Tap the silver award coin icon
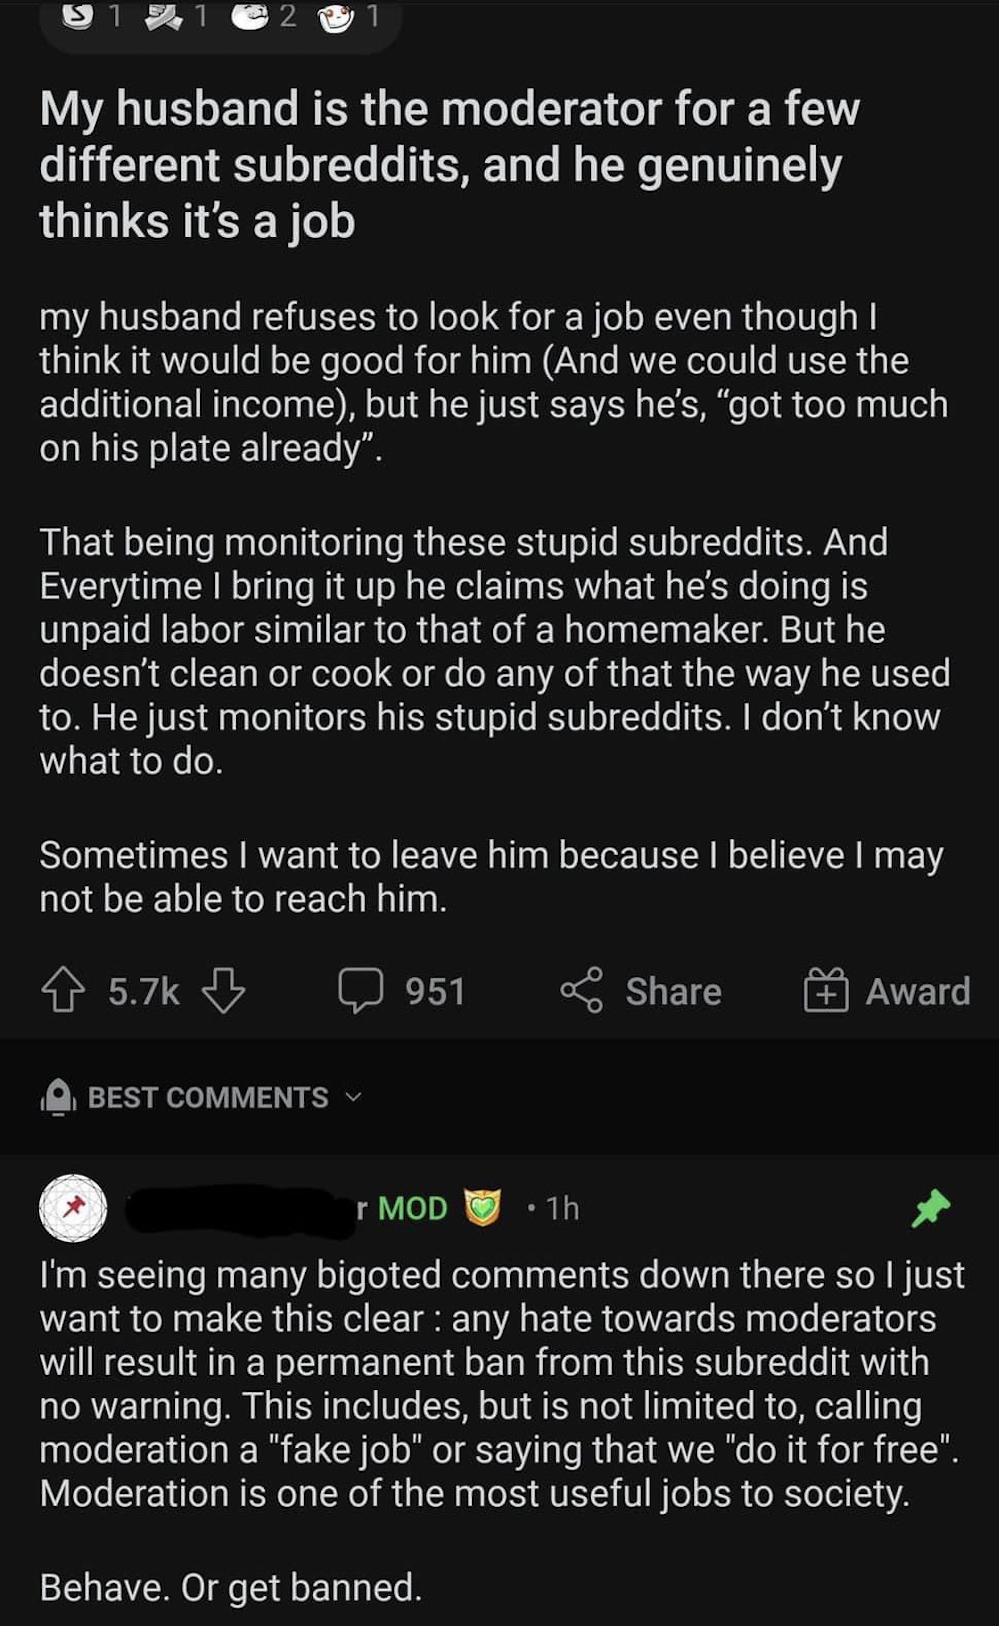The image size is (999, 1626). pyautogui.click(x=78, y=16)
